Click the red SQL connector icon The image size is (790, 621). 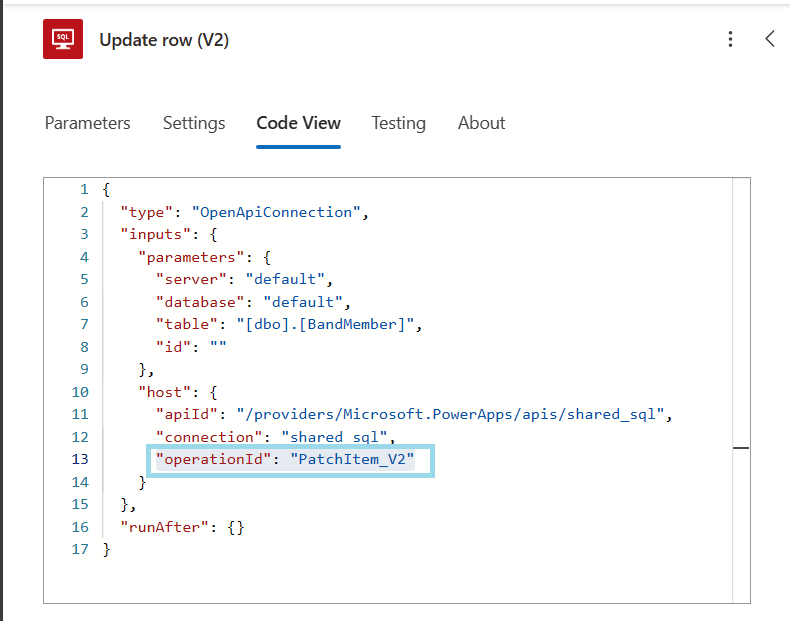tap(63, 39)
